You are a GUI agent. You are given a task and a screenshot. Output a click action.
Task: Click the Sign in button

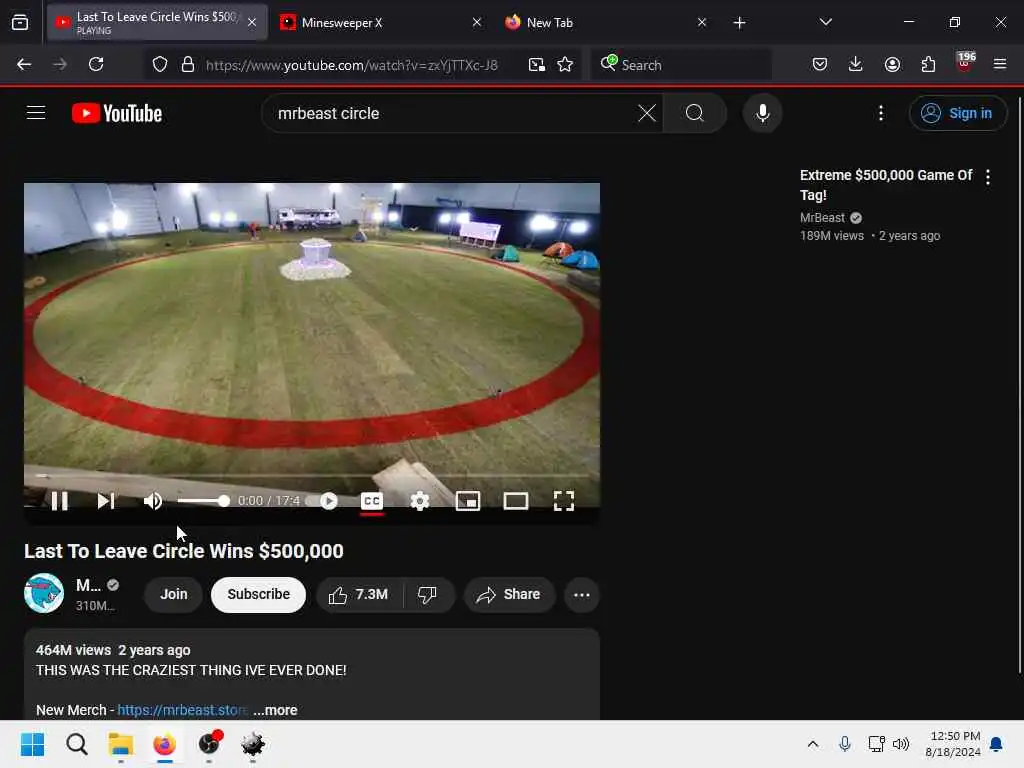pyautogui.click(x=957, y=113)
